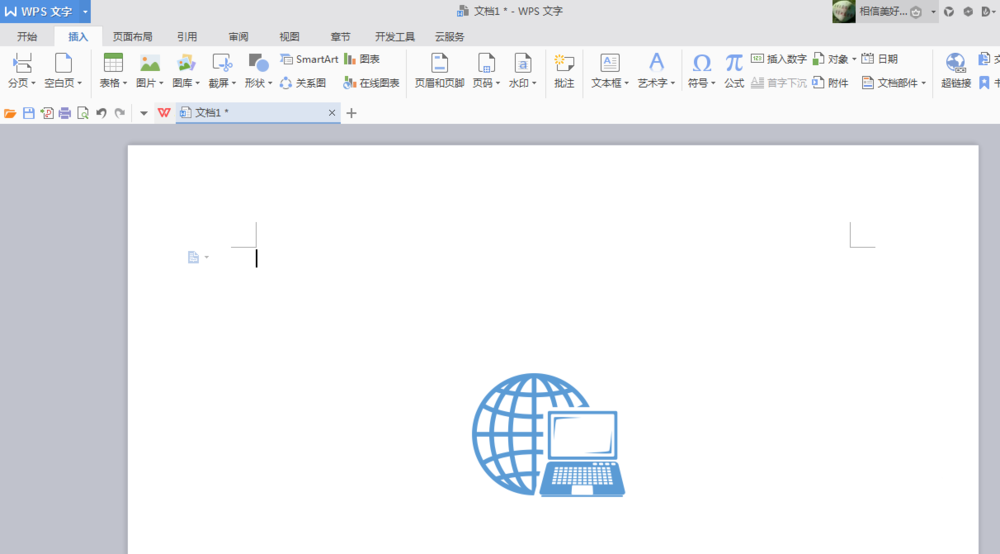Screen dimensions: 1000x554
Task: Insert a 超链接 hyperlink
Action: 956,64
